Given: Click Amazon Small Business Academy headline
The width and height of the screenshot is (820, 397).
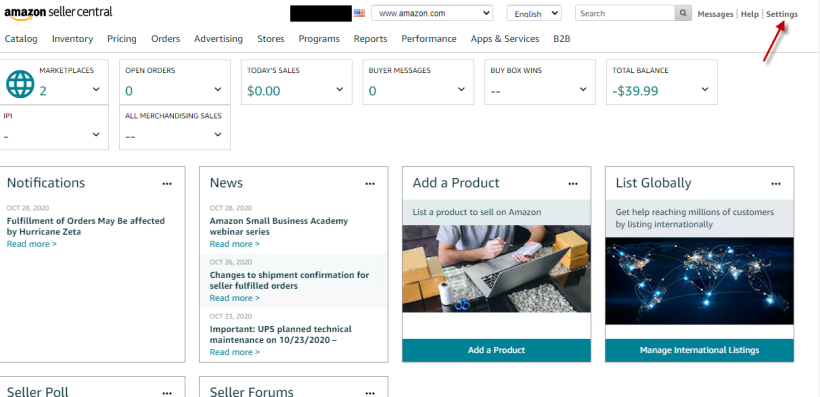Looking at the screenshot, I should coord(279,226).
